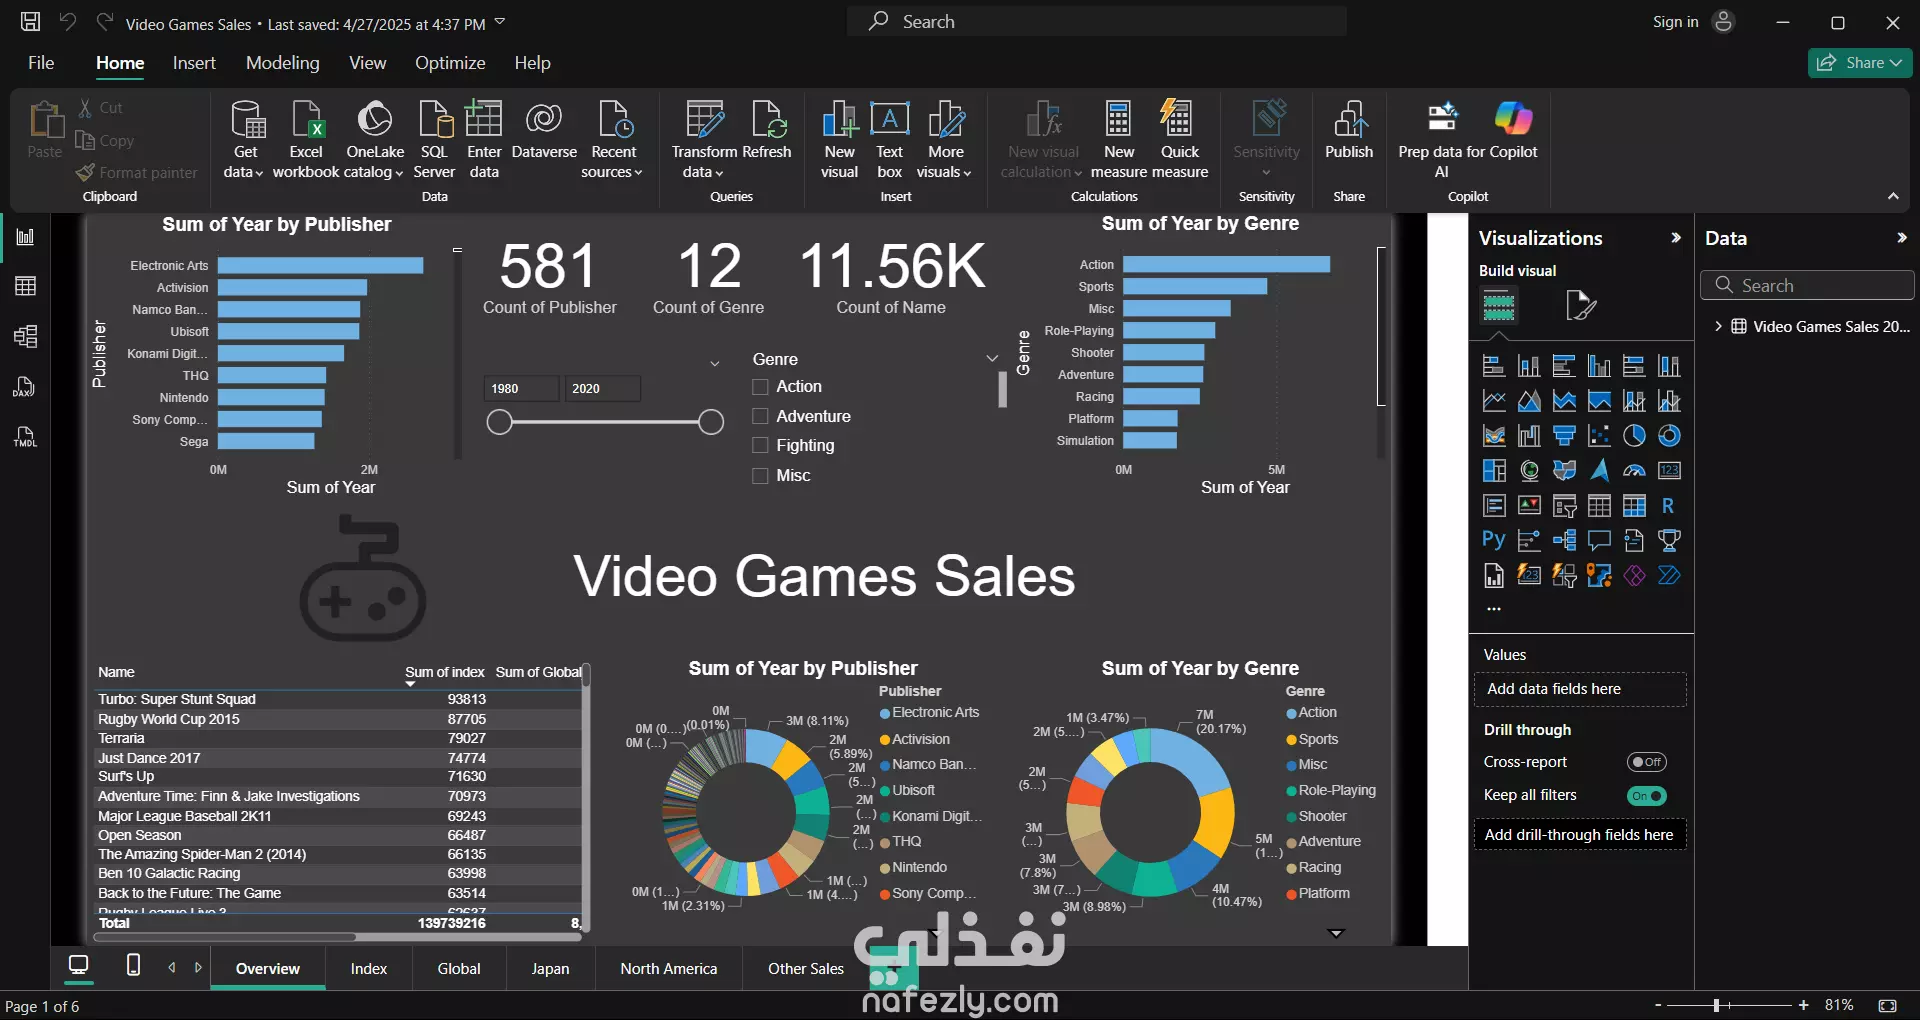This screenshot has height=1020, width=1920.
Task: Click year slider right handle
Action: tap(711, 422)
